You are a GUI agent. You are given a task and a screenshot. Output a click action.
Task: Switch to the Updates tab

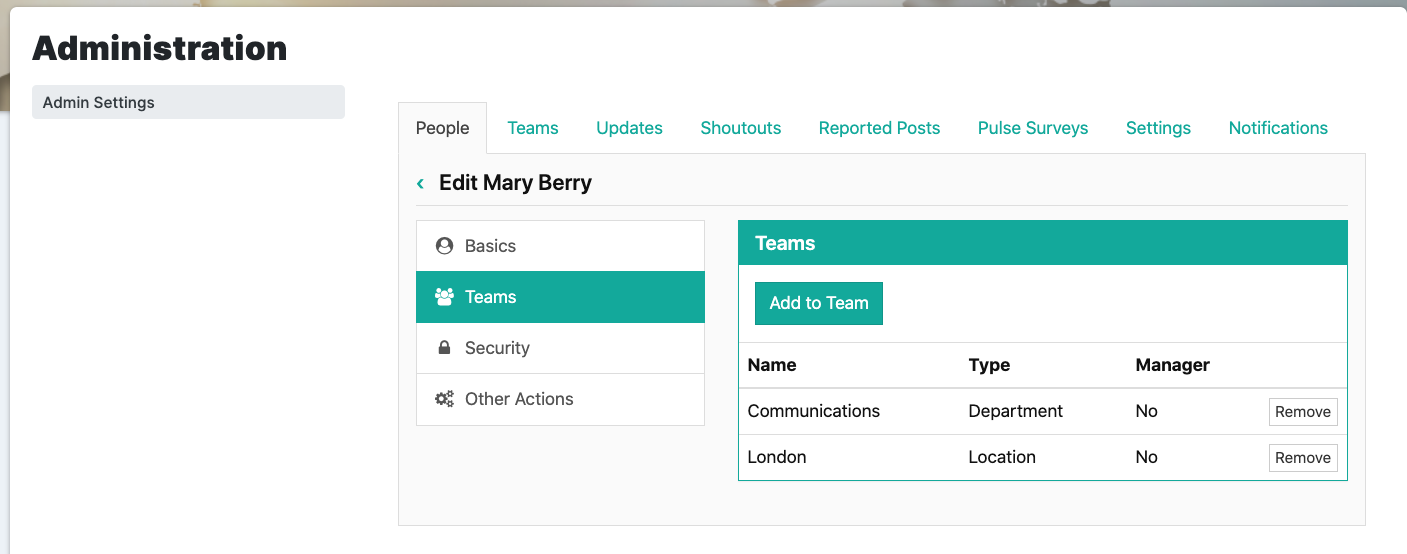point(630,128)
